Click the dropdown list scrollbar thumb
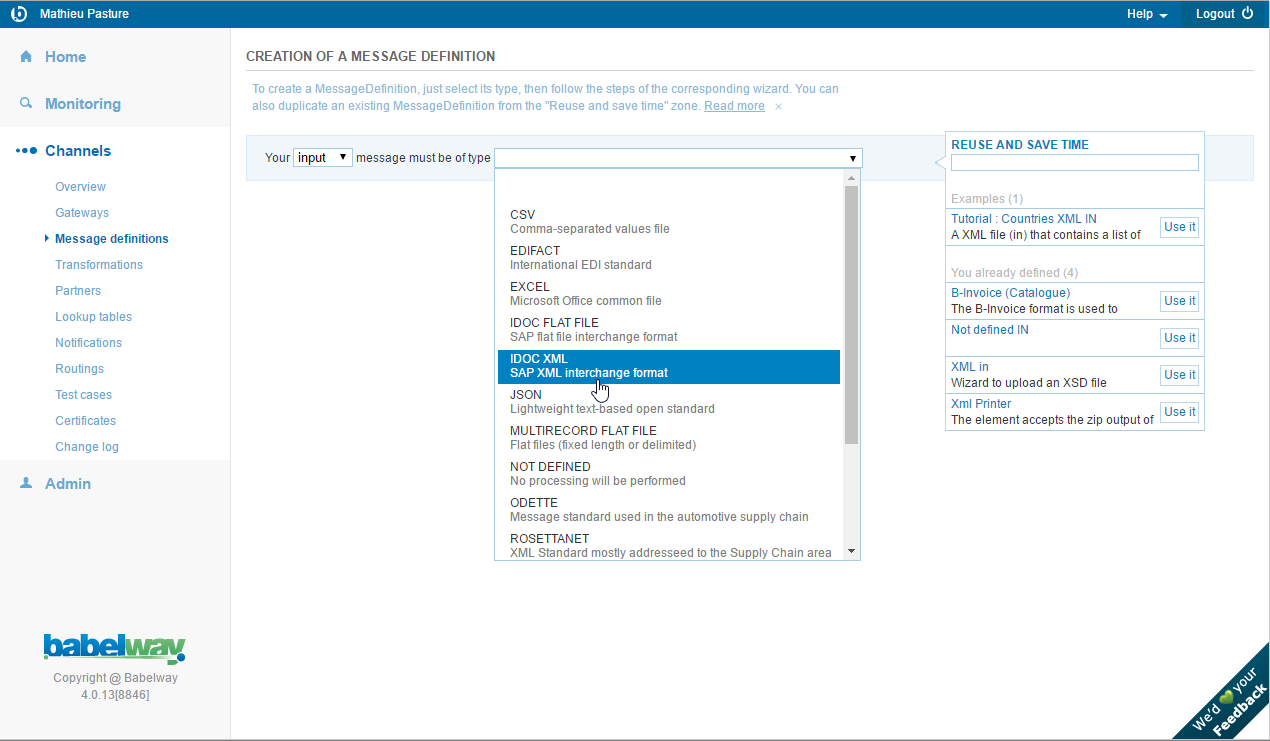This screenshot has height=741, width=1270. click(851, 314)
